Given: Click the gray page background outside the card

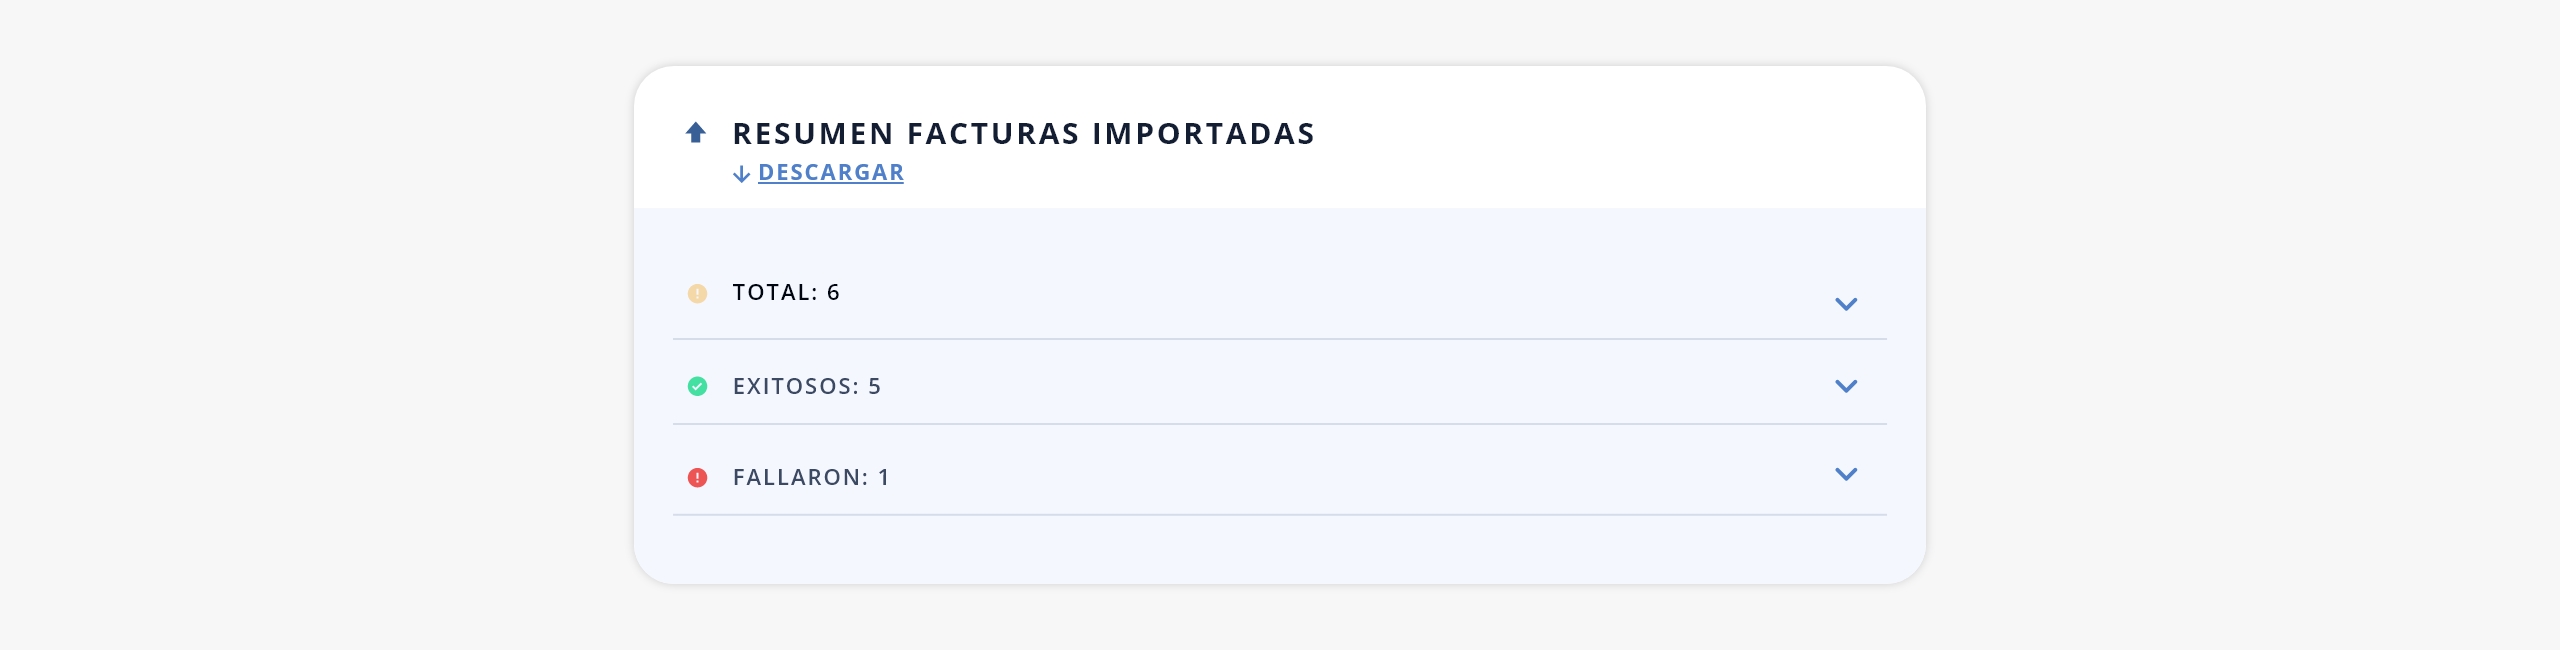Looking at the screenshot, I should click(x=300, y=325).
